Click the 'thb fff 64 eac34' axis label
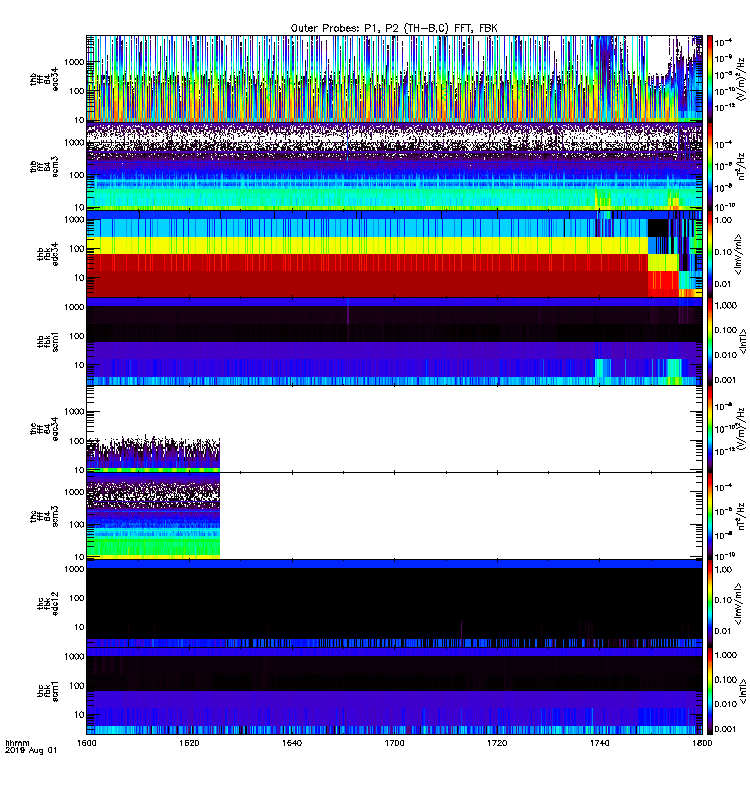 (44, 79)
